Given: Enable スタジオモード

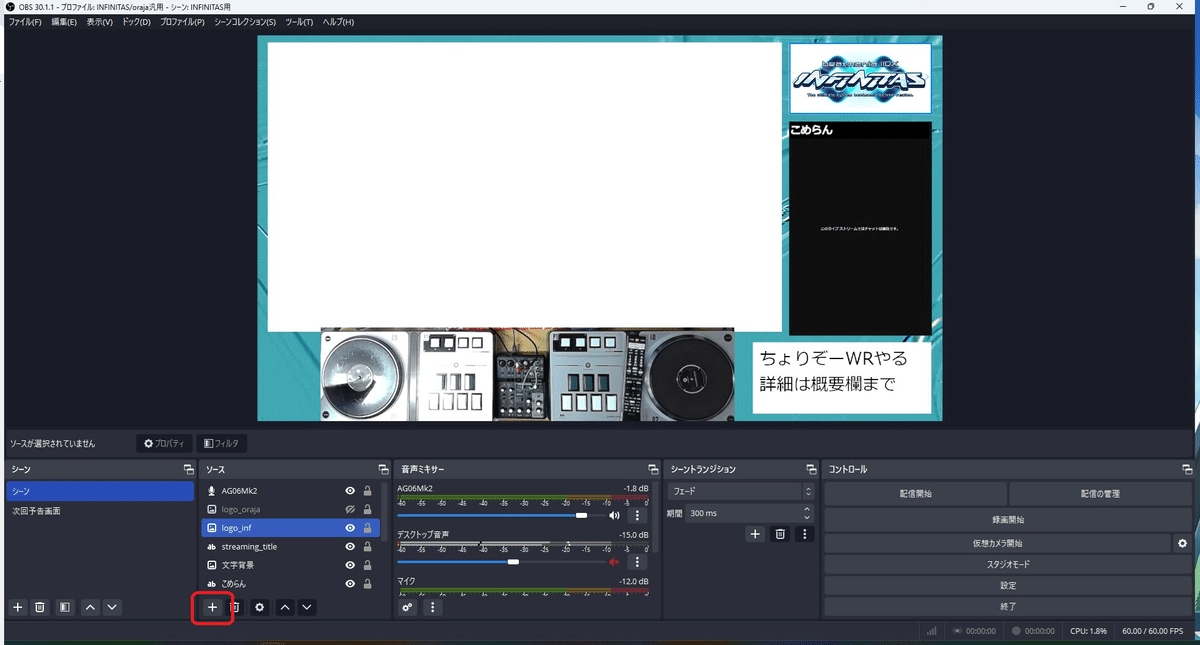Looking at the screenshot, I should click(1008, 564).
